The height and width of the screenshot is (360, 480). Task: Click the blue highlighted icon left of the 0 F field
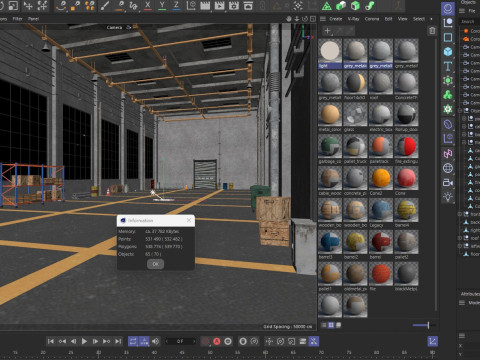point(144,341)
